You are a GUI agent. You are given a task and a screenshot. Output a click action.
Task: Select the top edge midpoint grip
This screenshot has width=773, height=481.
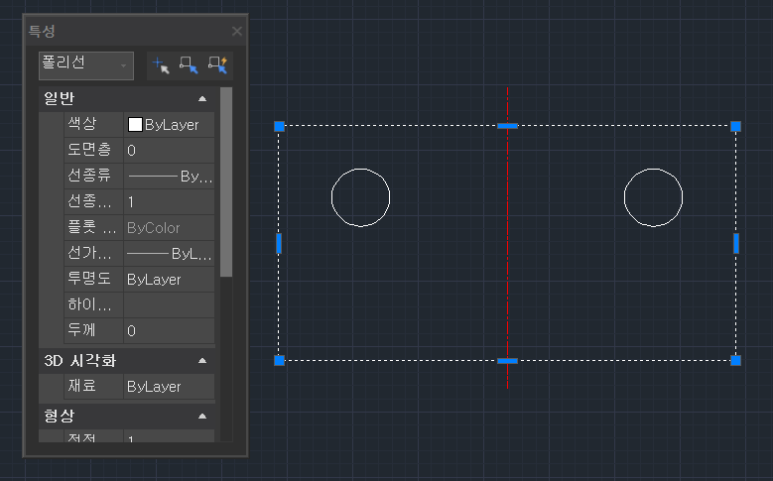[x=508, y=126]
